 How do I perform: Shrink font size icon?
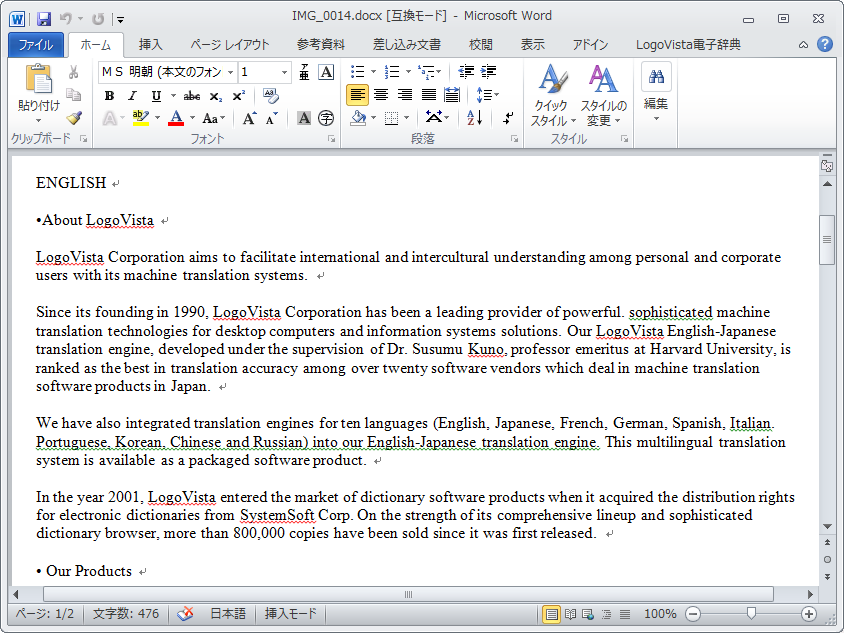click(272, 118)
